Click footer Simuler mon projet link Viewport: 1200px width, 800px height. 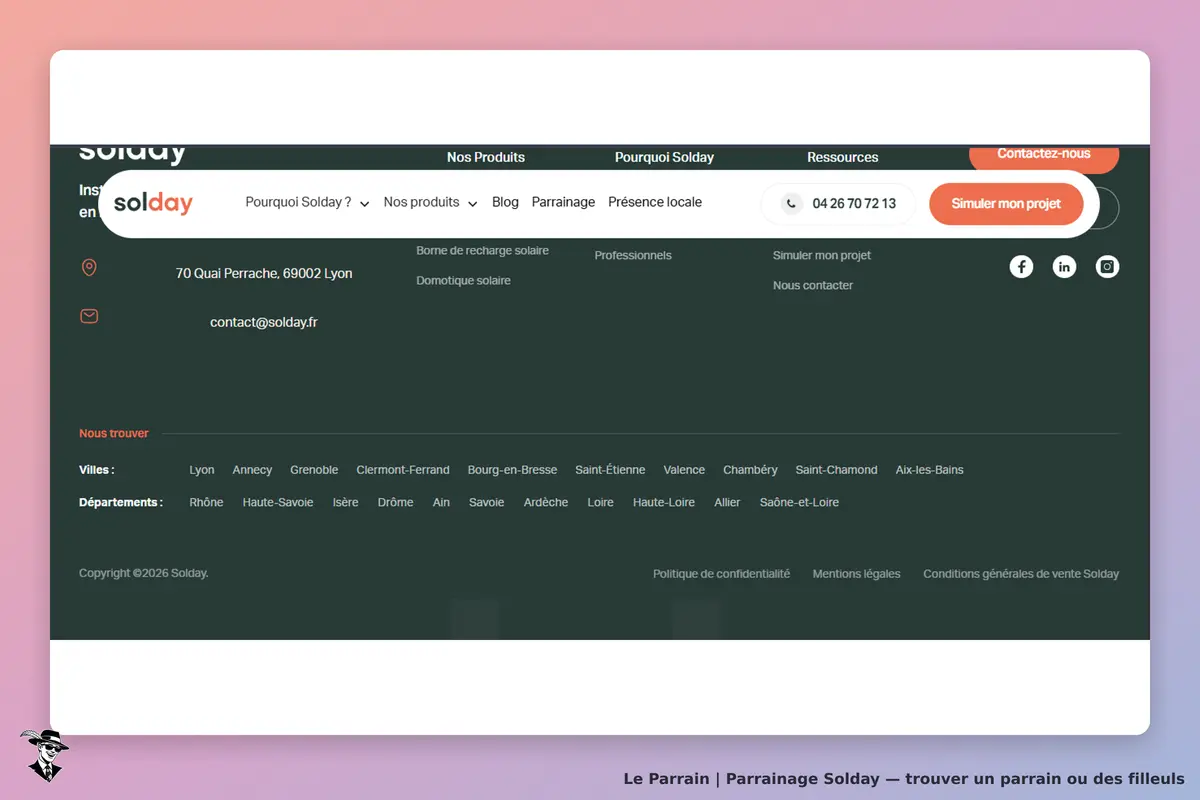pos(822,256)
